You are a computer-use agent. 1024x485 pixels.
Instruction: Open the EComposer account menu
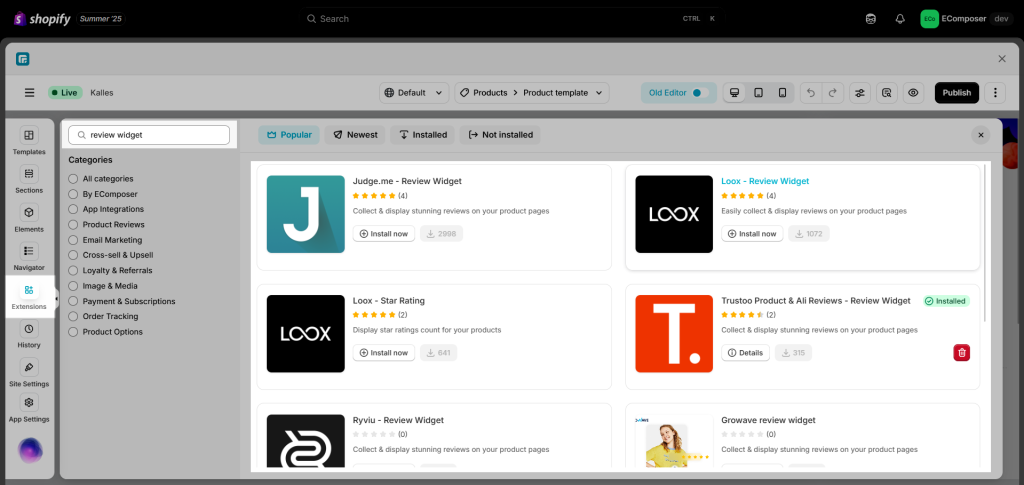click(x=965, y=19)
